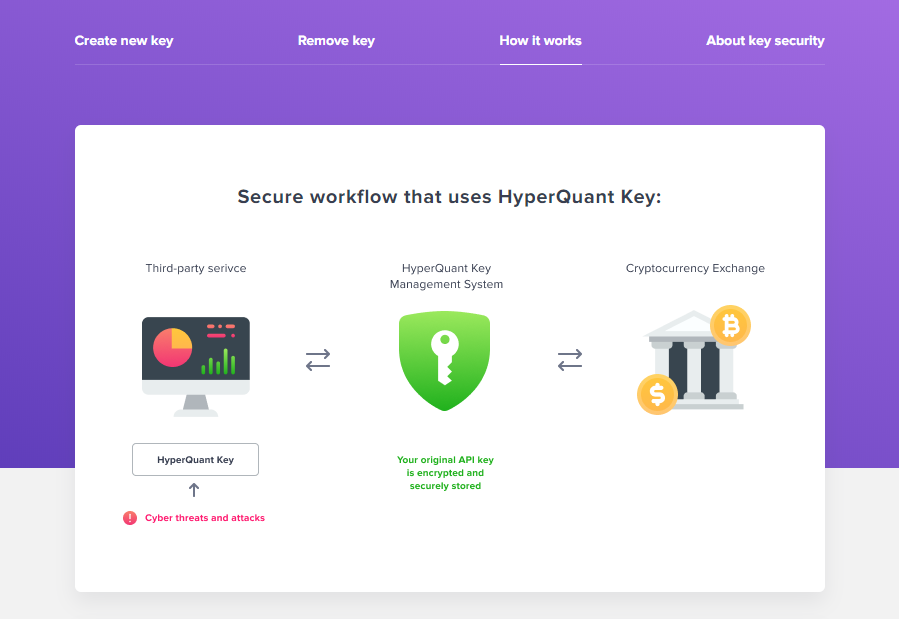This screenshot has height=619, width=899.
Task: Click the Secure workflow heading
Action: pos(450,197)
